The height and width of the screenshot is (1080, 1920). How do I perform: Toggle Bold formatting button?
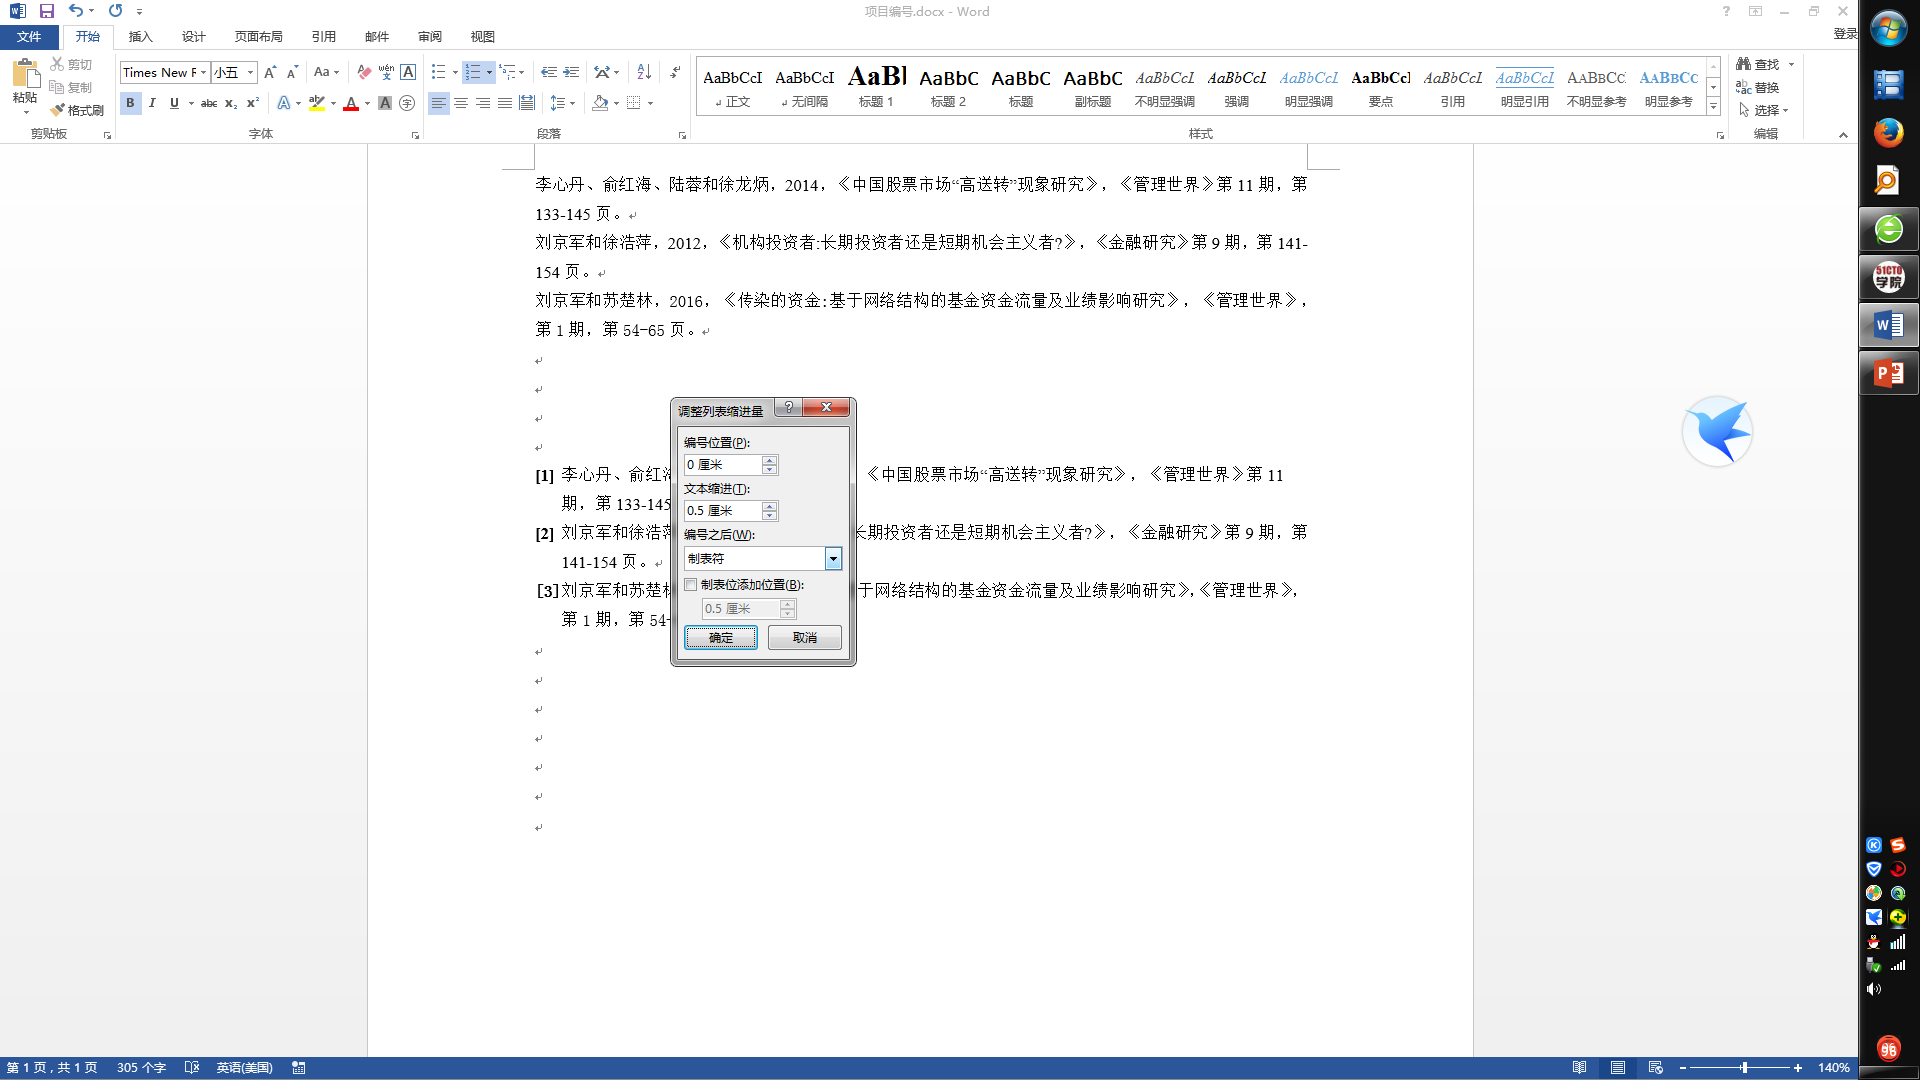coord(130,103)
